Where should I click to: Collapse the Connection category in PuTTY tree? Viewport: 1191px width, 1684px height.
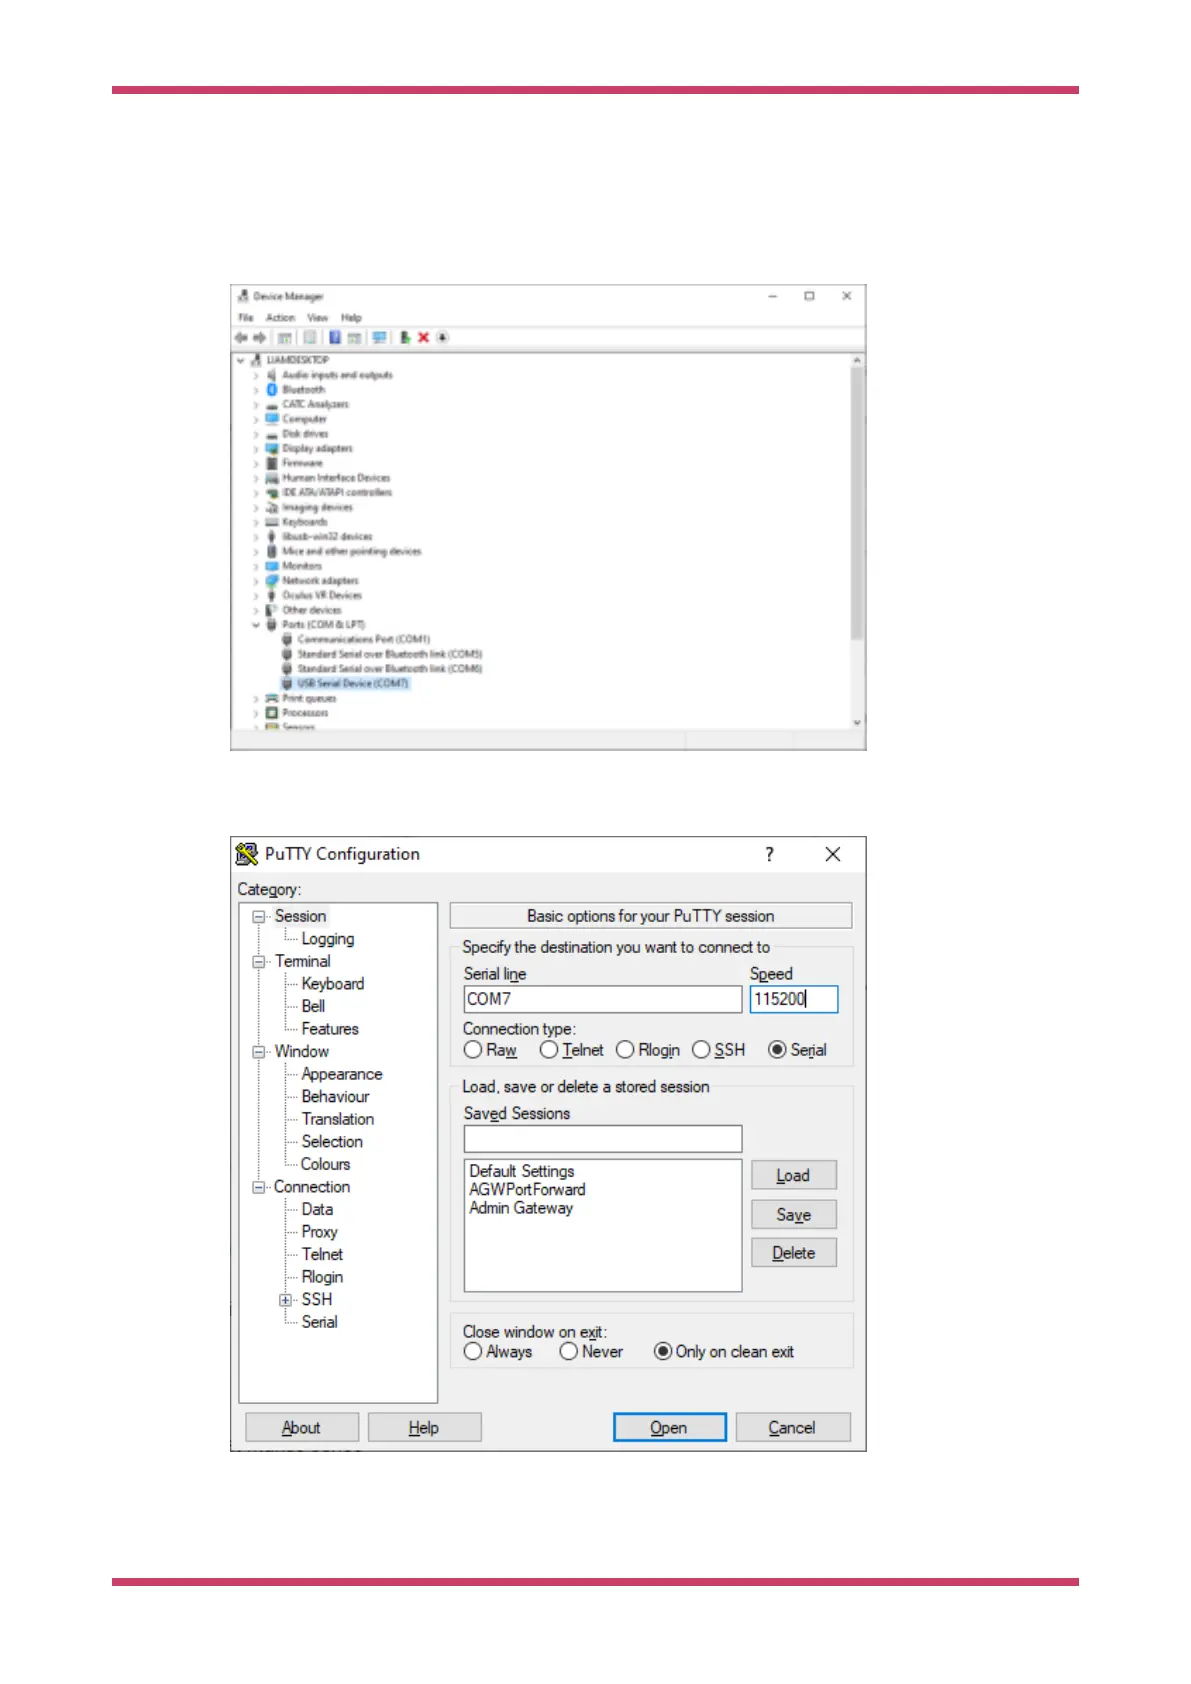pyautogui.click(x=259, y=1187)
